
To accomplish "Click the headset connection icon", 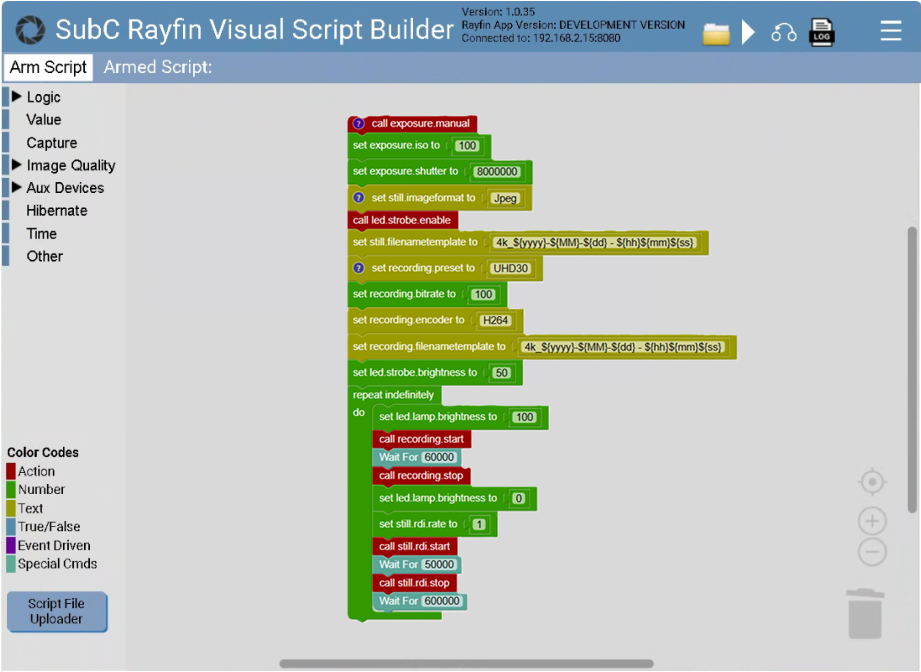I will coord(783,33).
